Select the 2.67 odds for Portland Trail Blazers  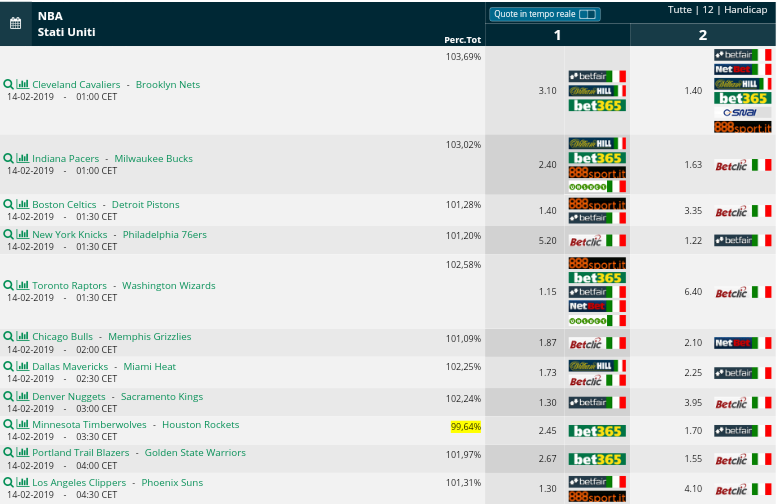(x=547, y=459)
